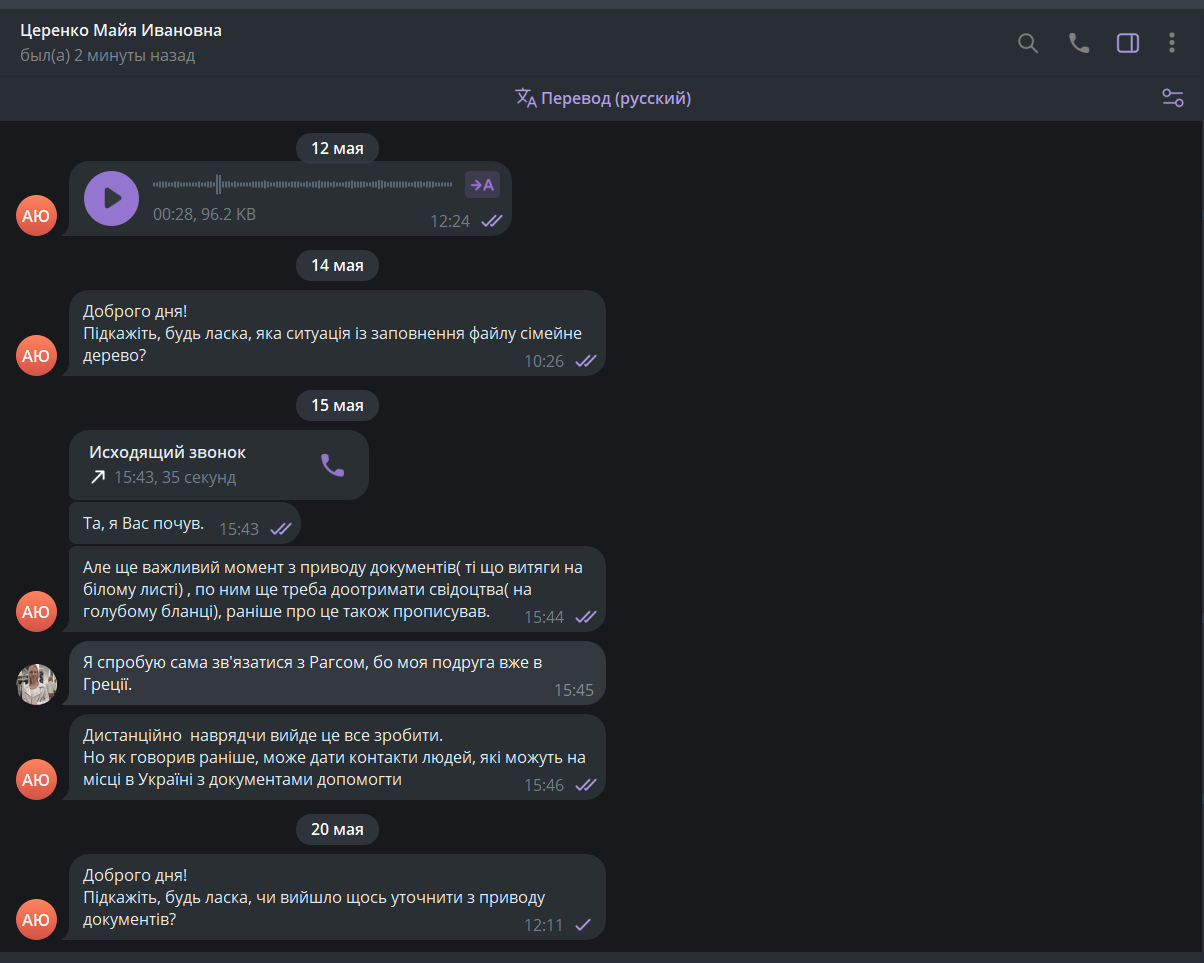
Task: Call back using phone icon in Исходящий звонок
Action: (x=332, y=465)
